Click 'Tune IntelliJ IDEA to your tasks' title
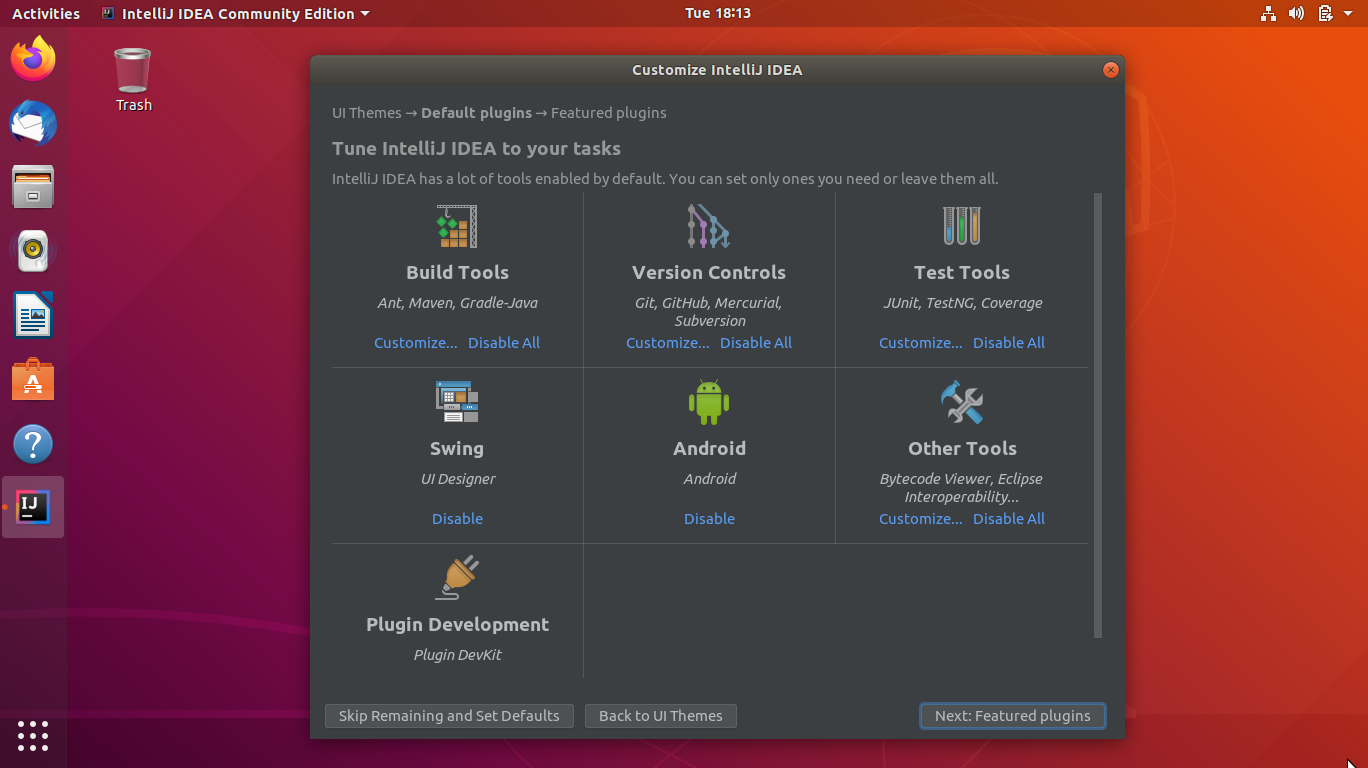Screen dimensions: 1368x768 coord(476,148)
